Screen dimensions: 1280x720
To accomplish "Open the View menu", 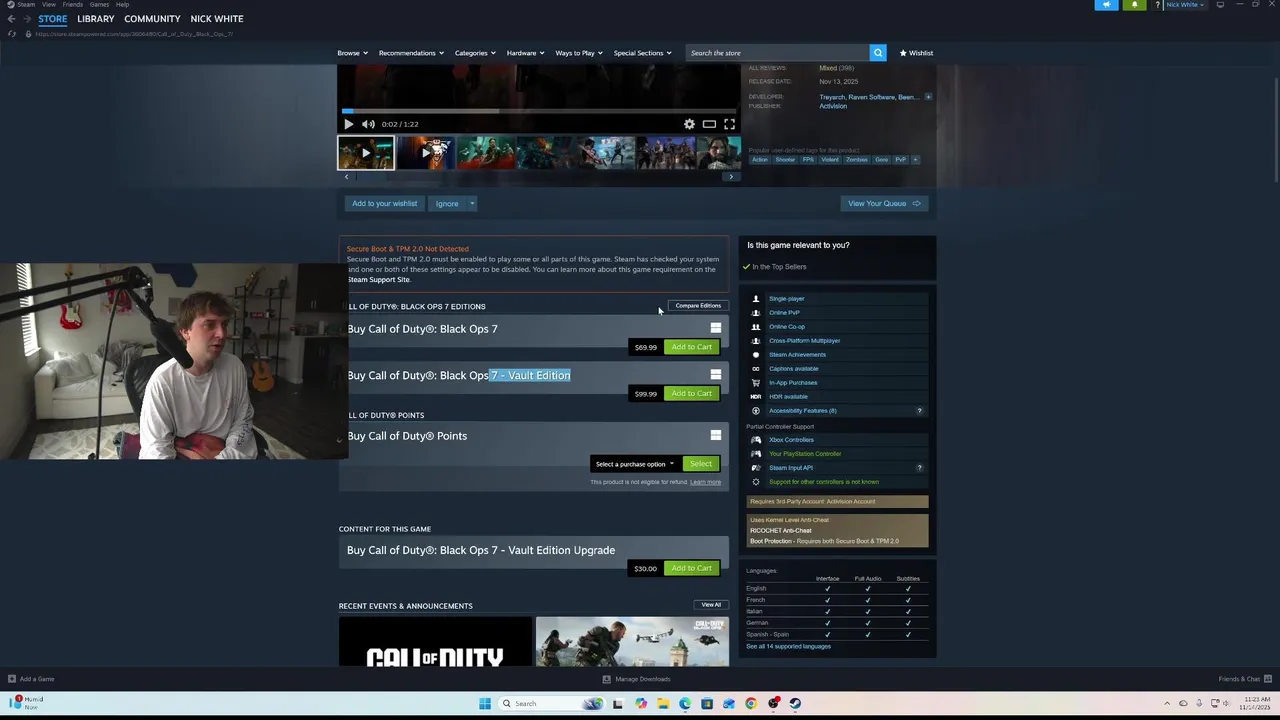I will pyautogui.click(x=48, y=4).
